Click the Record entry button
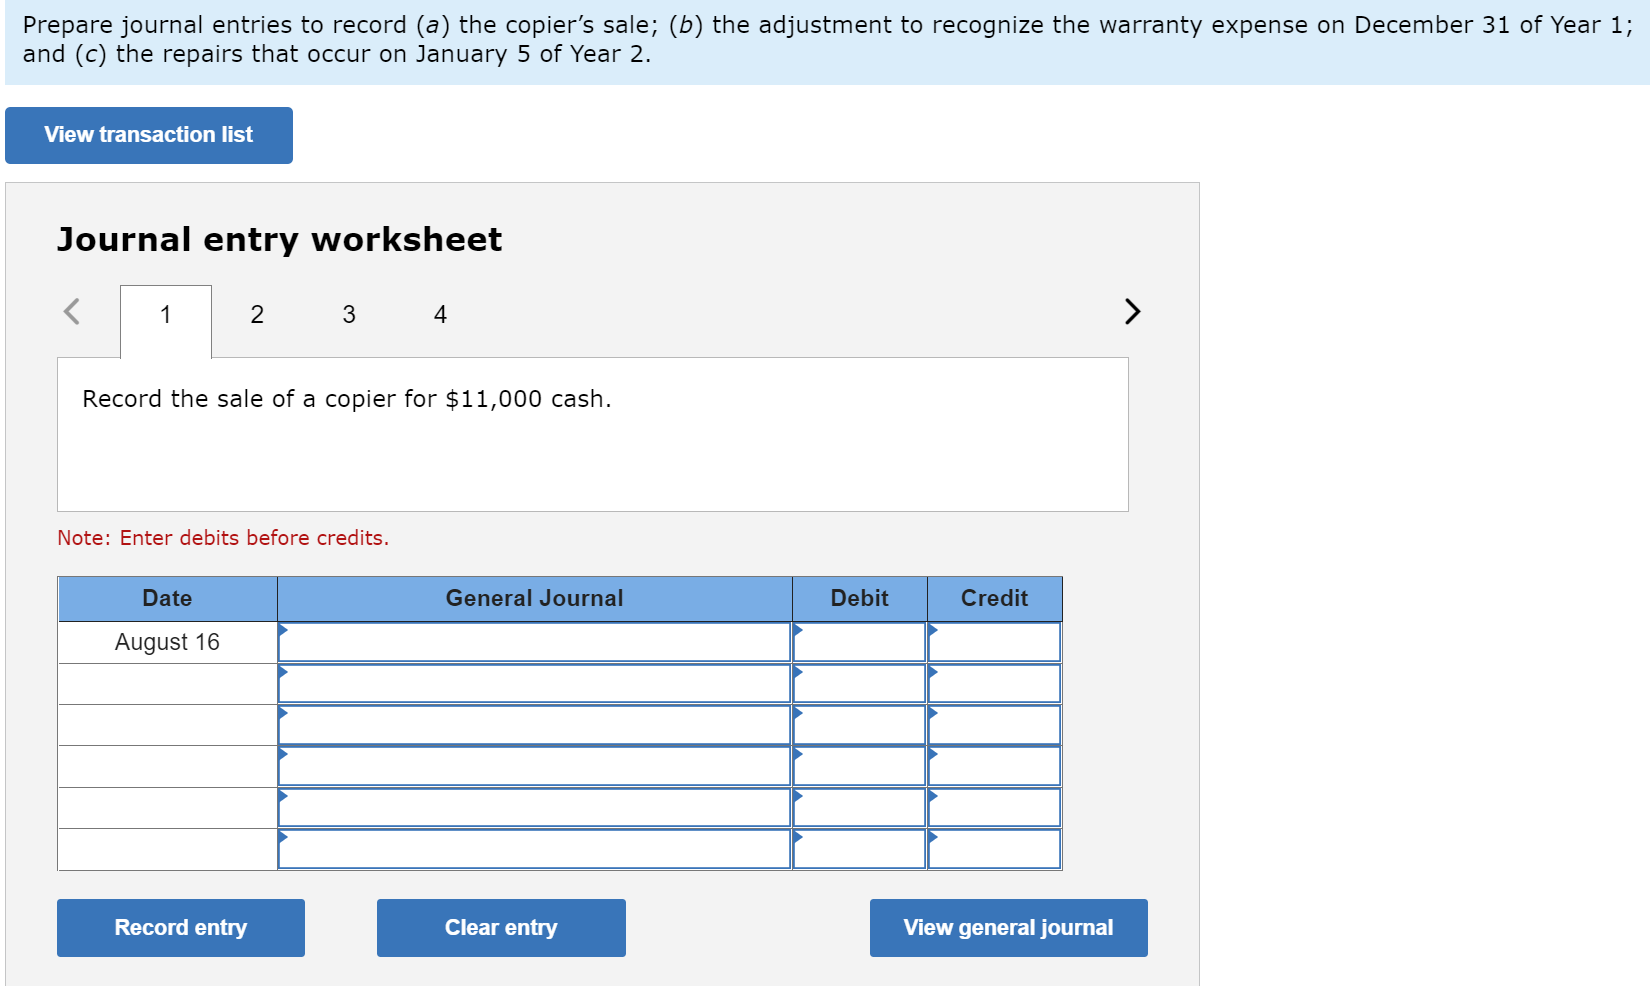The height and width of the screenshot is (986, 1650). (x=181, y=928)
